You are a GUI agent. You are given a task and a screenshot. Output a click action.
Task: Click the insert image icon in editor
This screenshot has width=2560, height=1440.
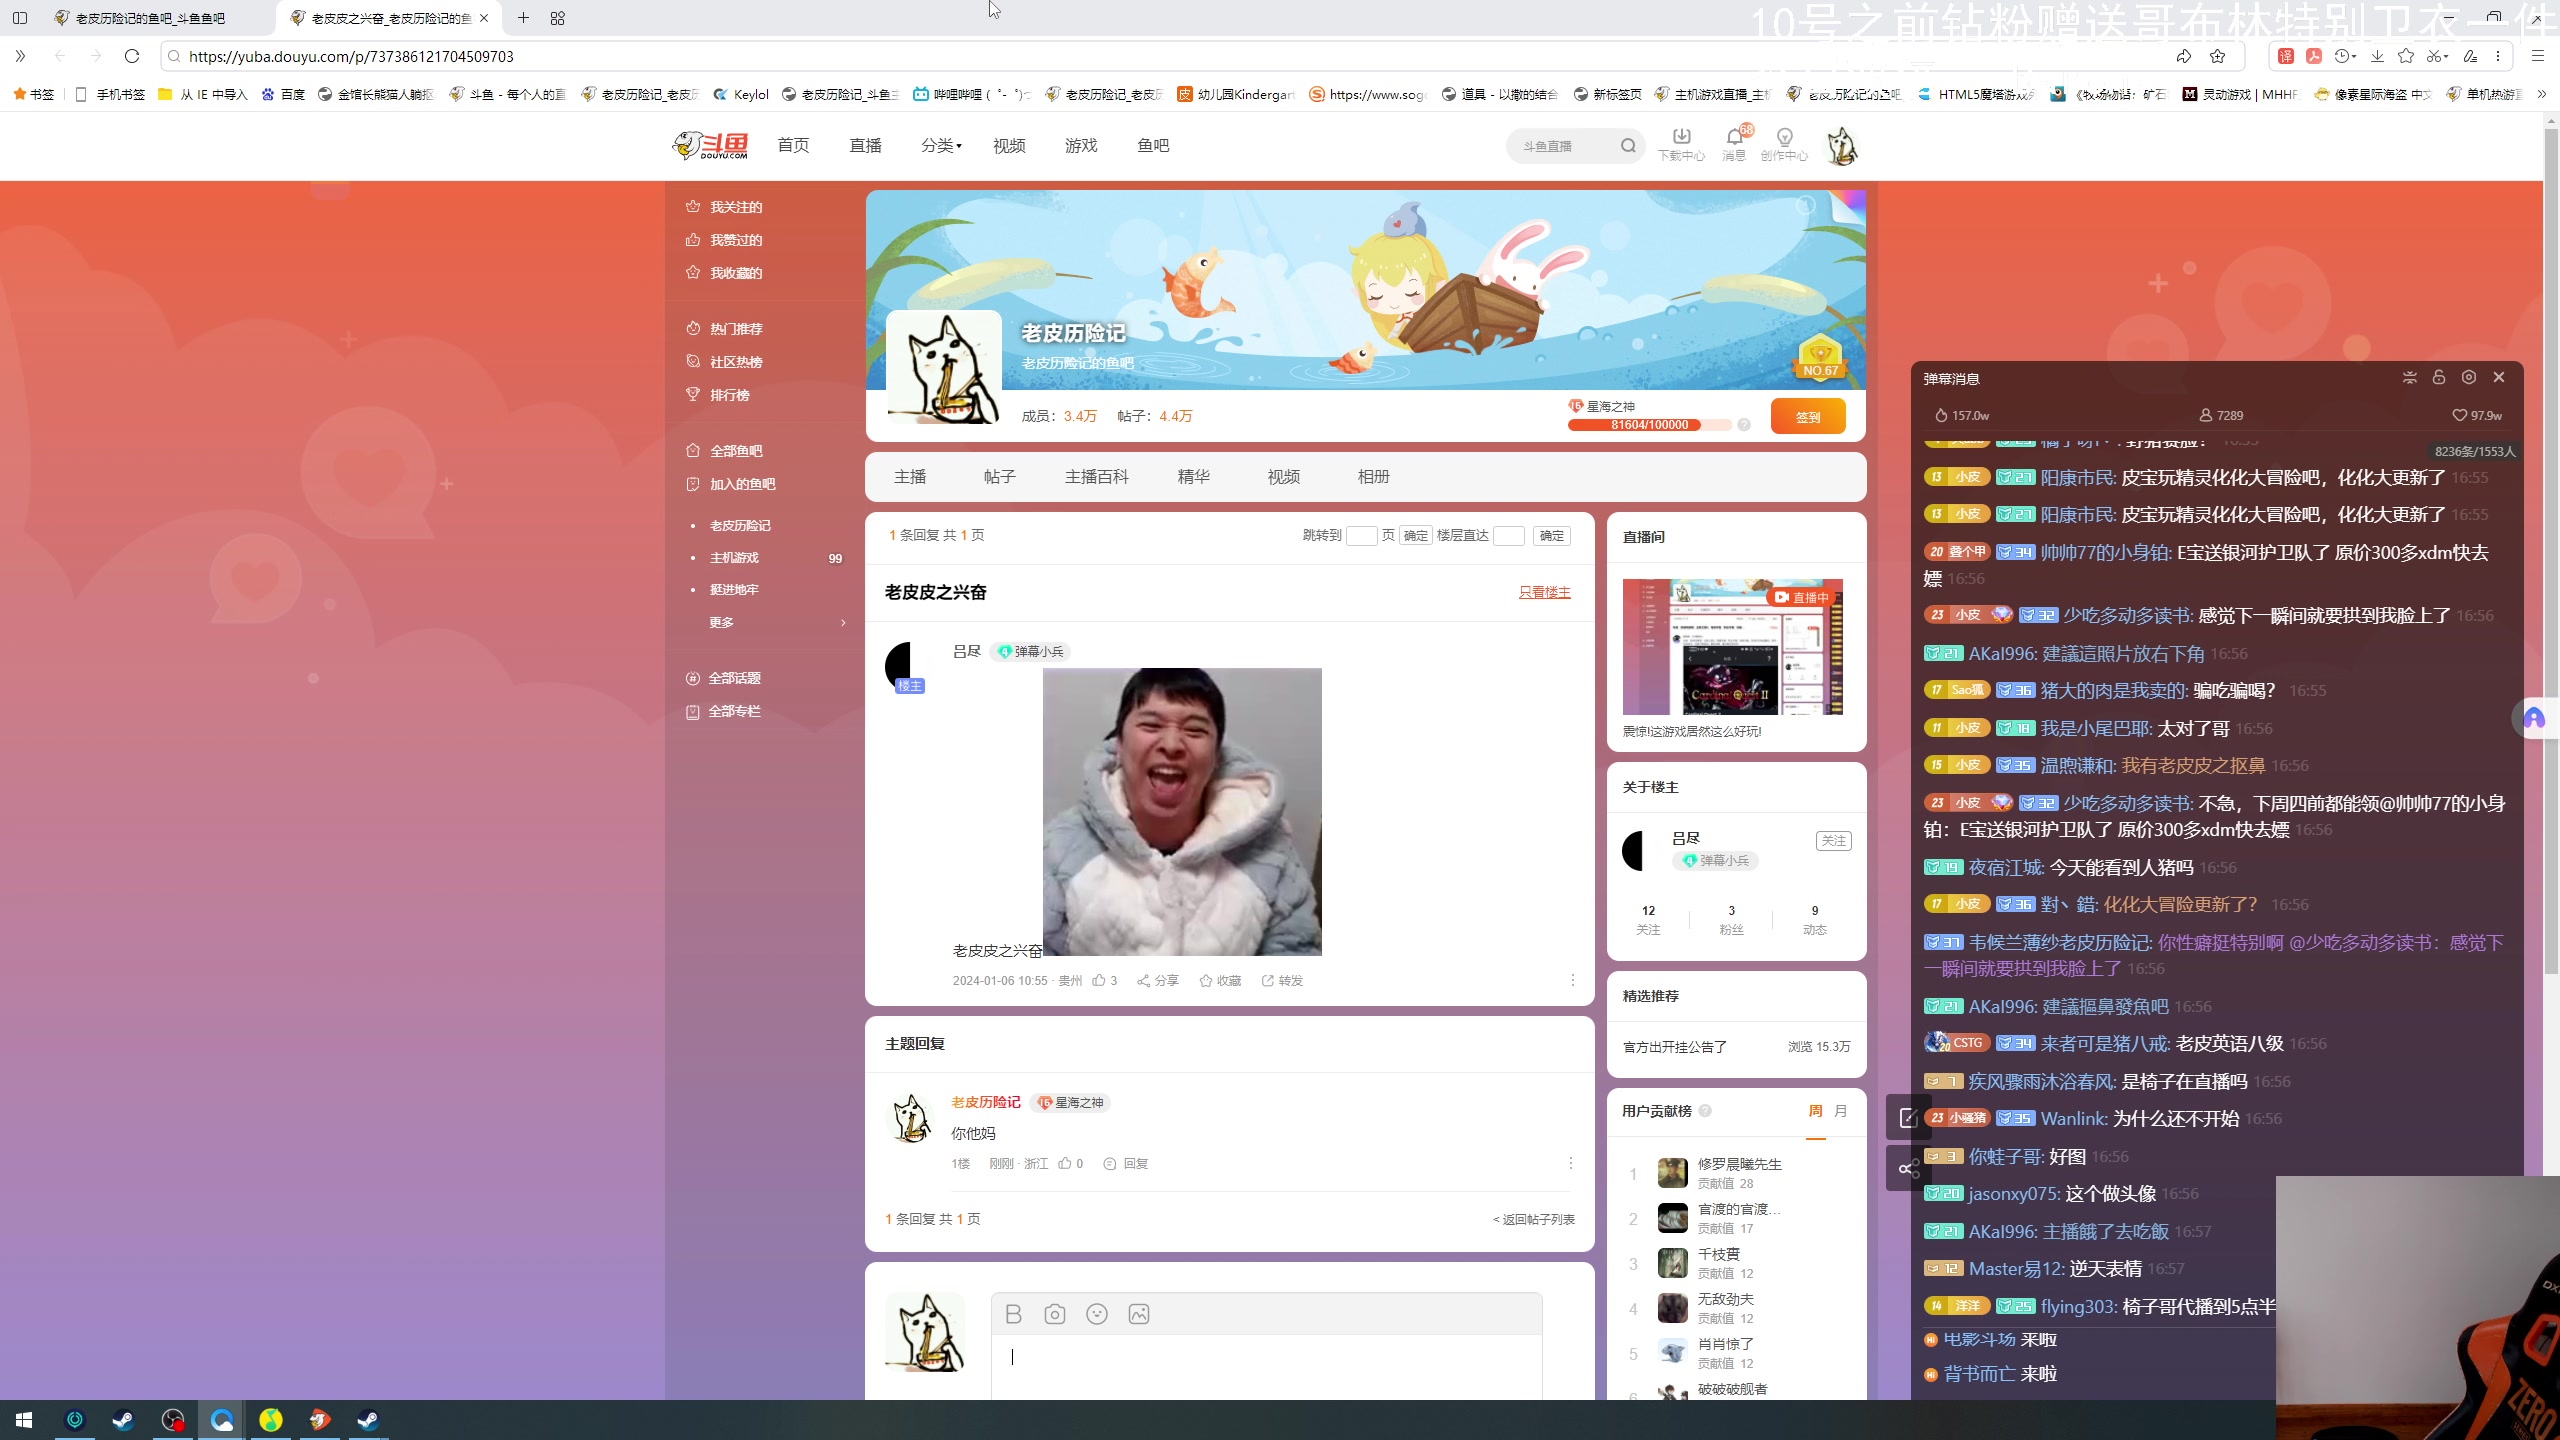[x=1139, y=1314]
